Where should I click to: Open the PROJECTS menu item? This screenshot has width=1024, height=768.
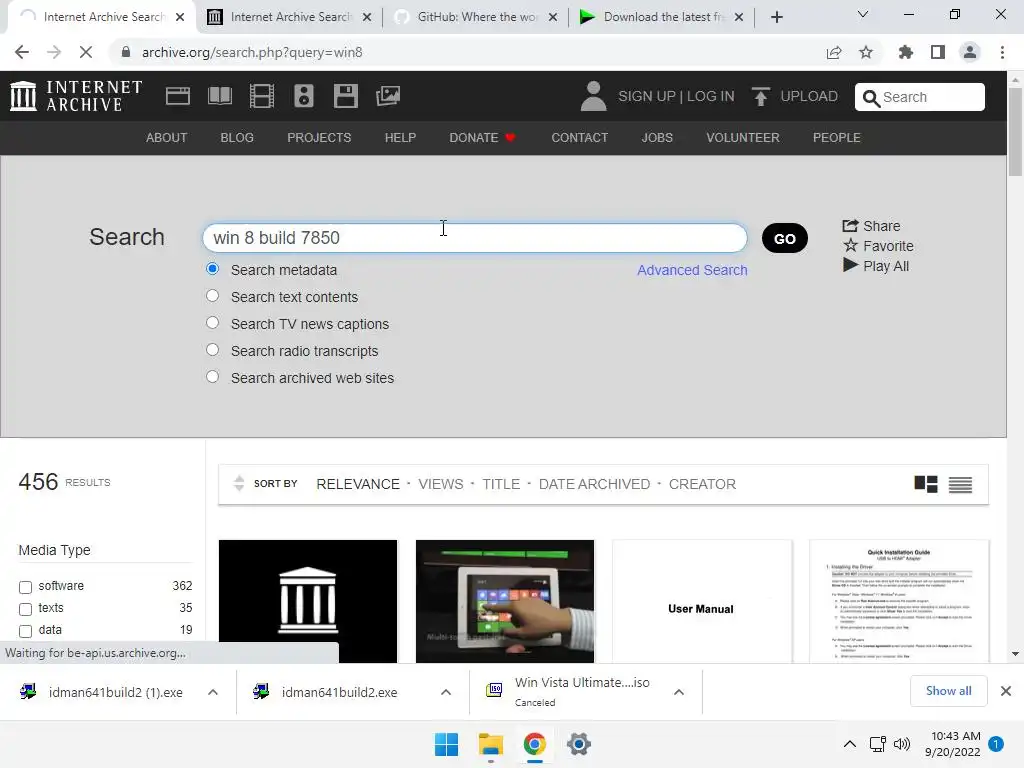[319, 138]
